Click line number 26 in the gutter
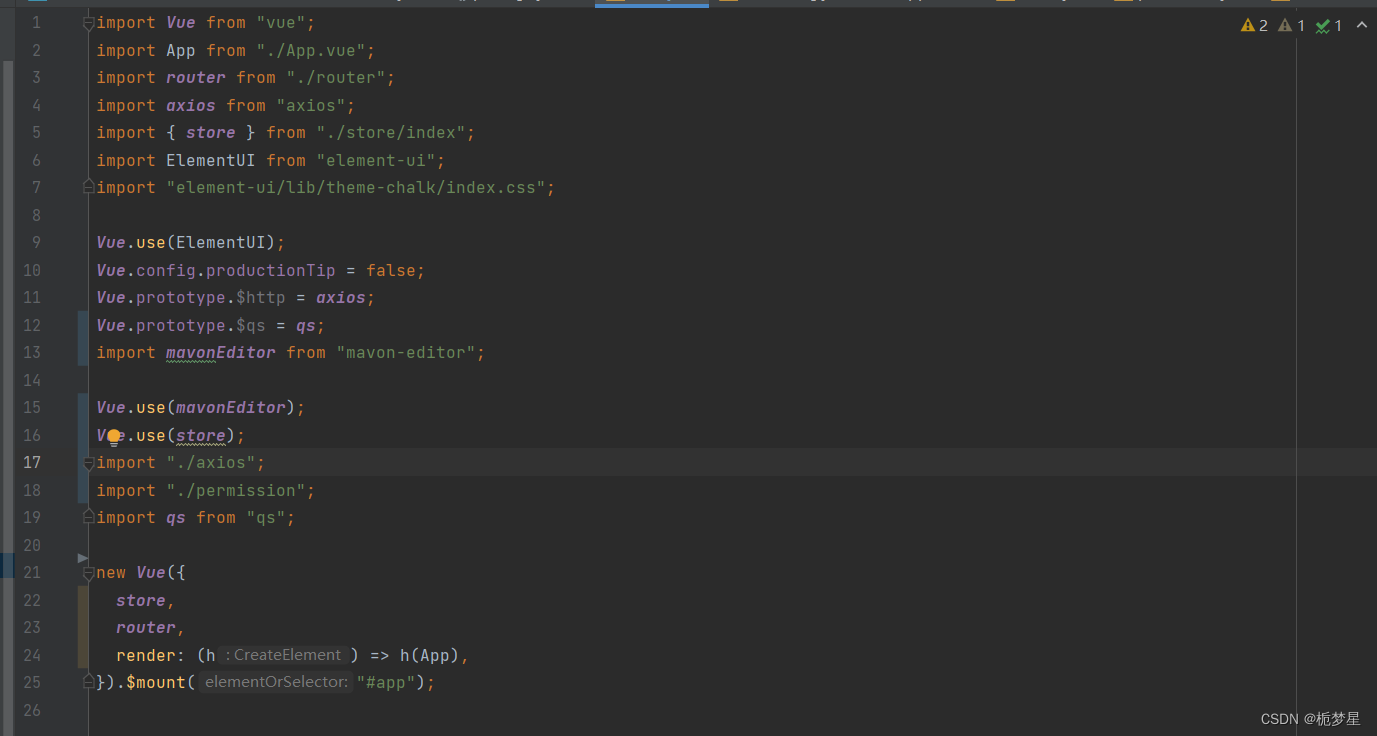Viewport: 1377px width, 736px height. (32, 710)
